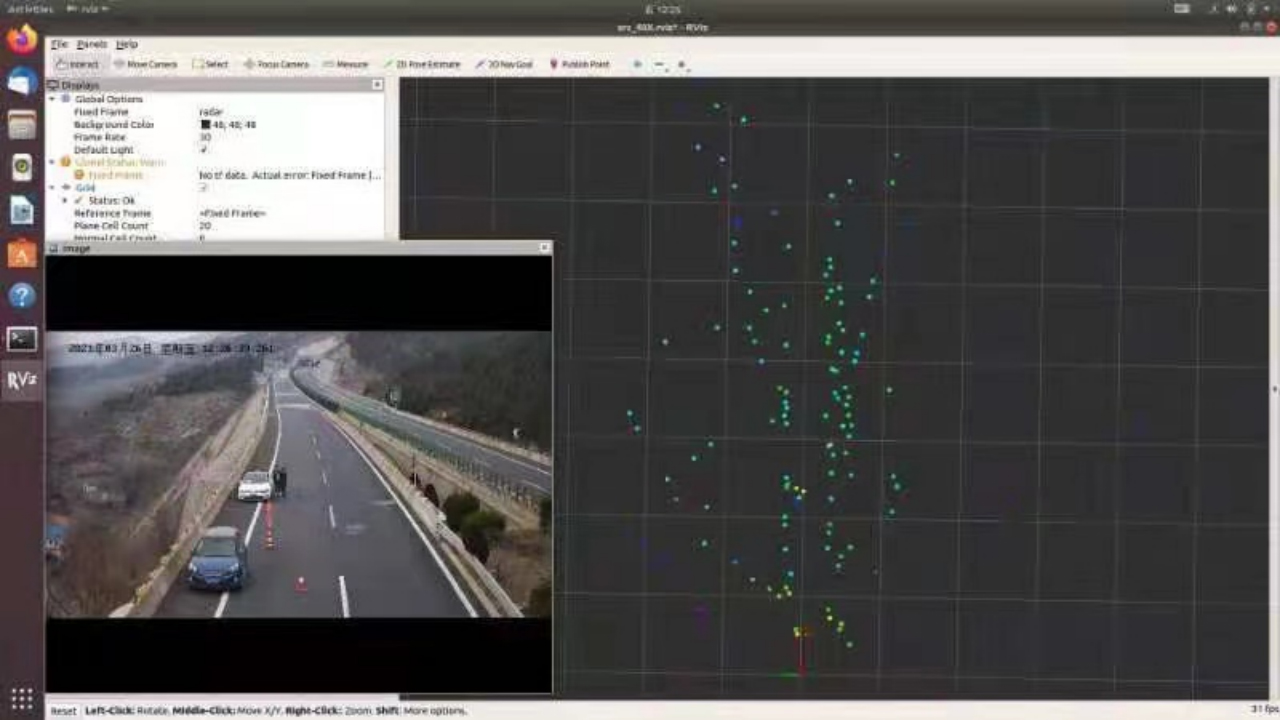Image resolution: width=1280 pixels, height=720 pixels.
Task: Toggle the Default Light checkbox
Action: click(204, 150)
